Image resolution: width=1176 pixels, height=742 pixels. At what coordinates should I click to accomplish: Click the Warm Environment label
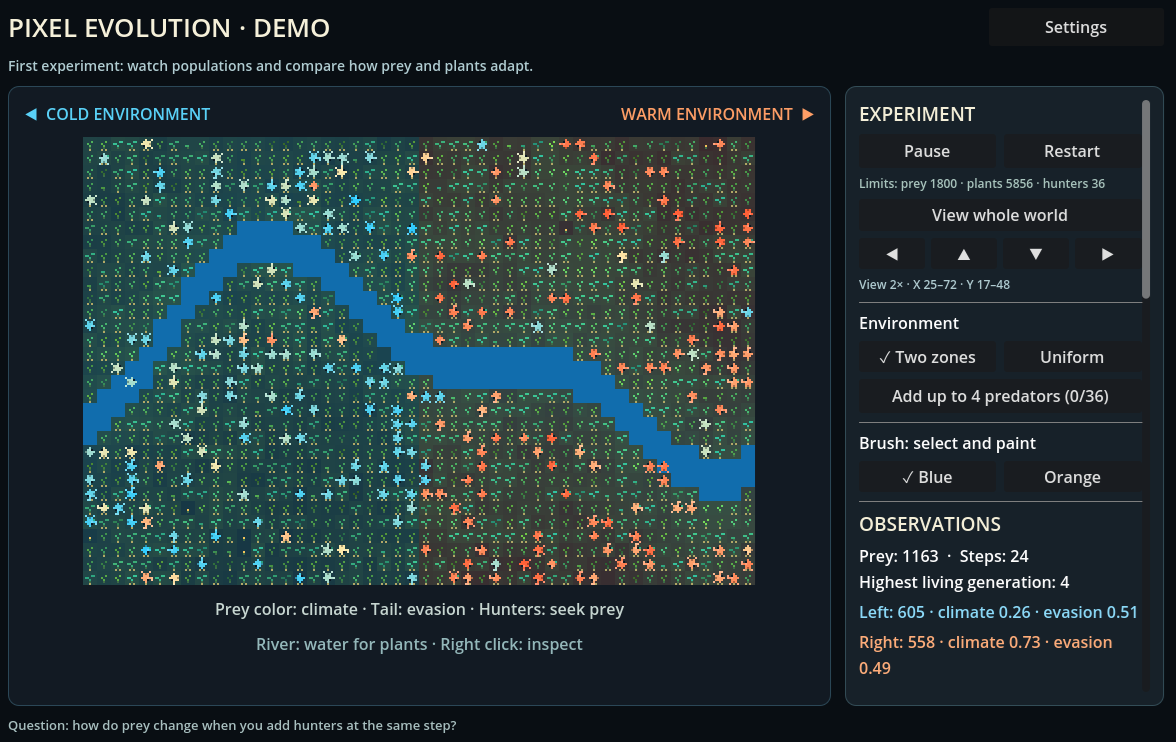(x=706, y=114)
